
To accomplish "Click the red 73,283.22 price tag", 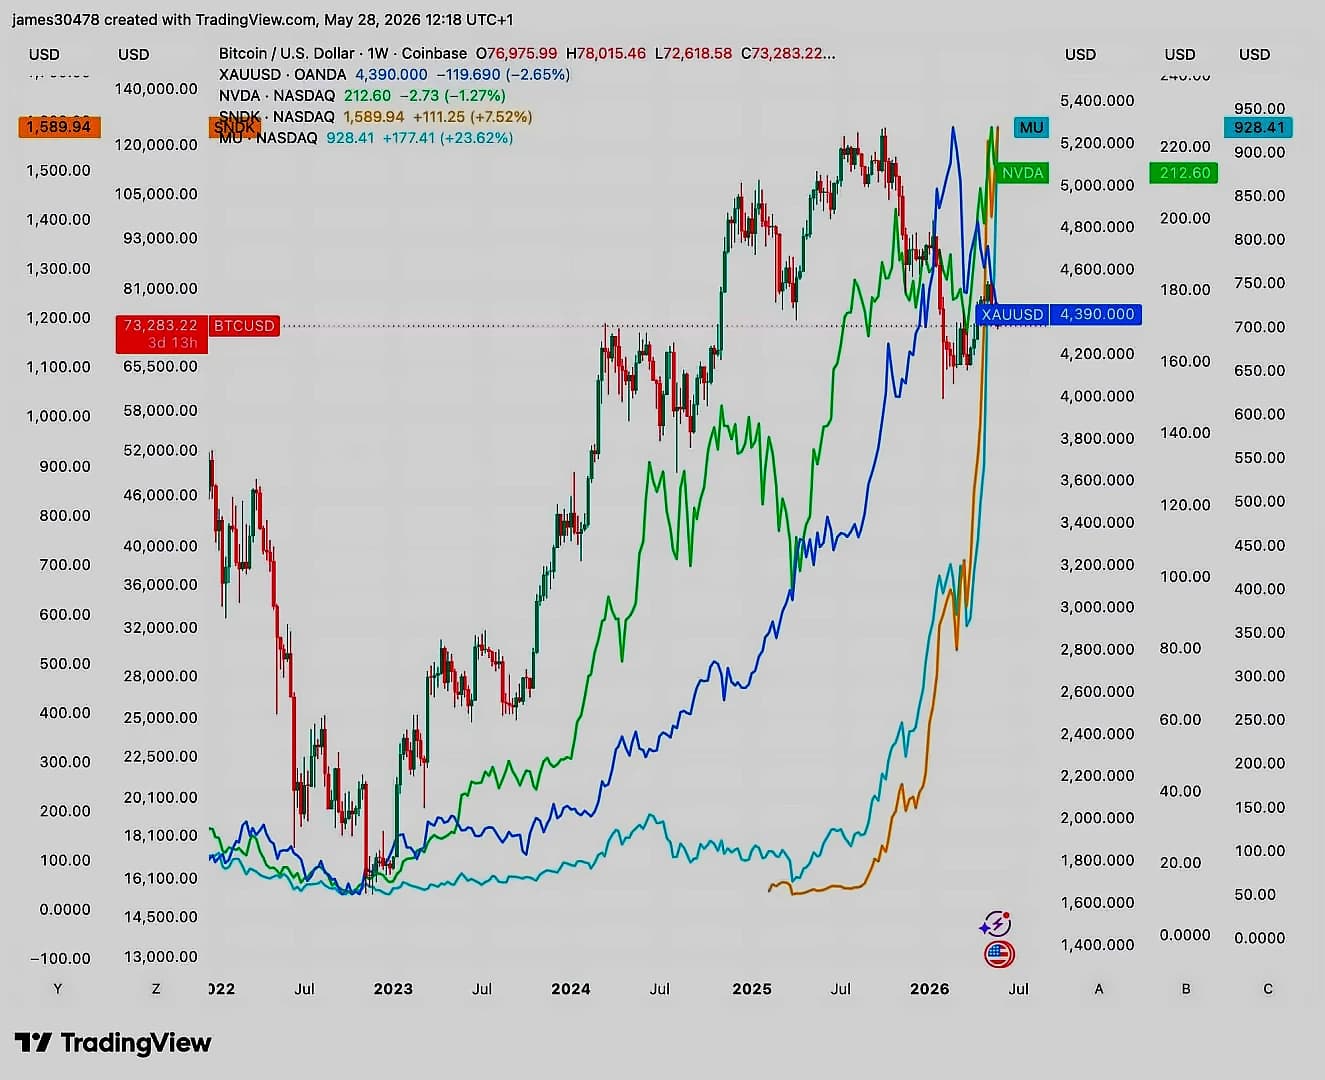I will pos(160,334).
